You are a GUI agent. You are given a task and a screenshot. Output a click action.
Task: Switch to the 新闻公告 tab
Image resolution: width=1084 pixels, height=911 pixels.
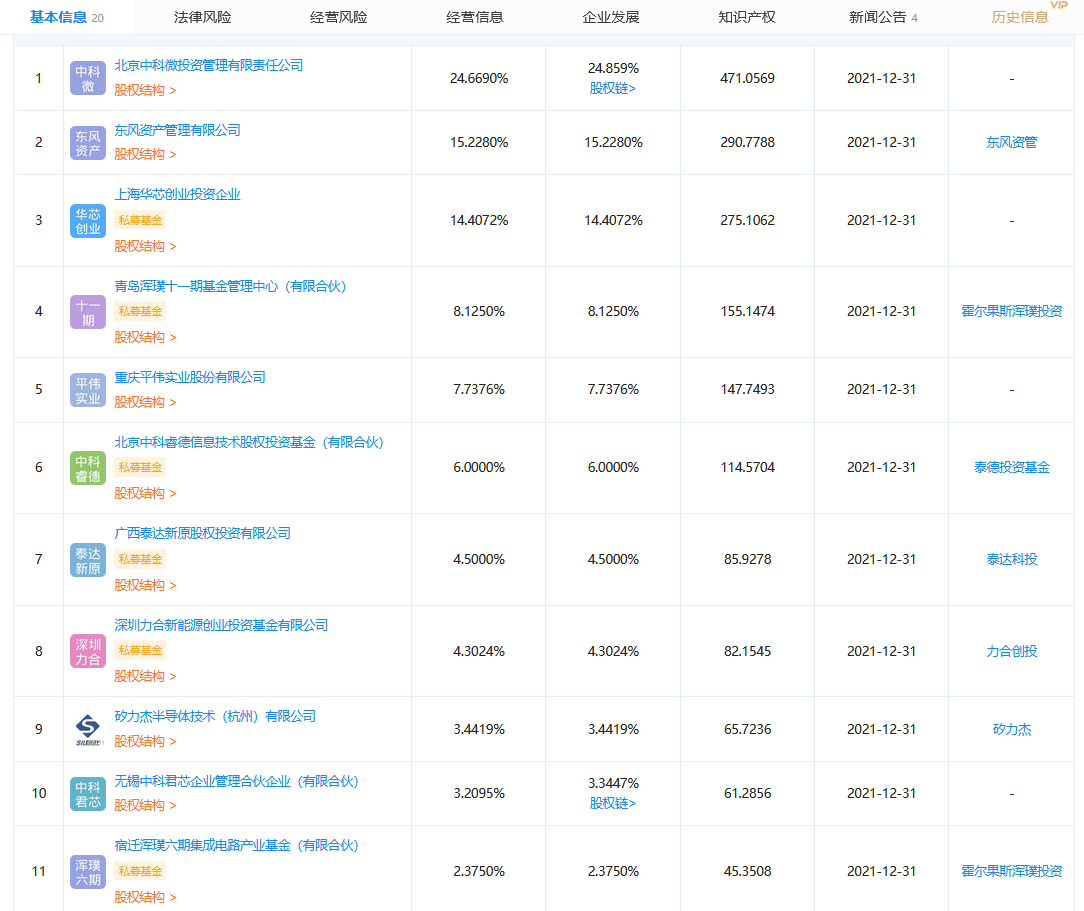tap(884, 17)
